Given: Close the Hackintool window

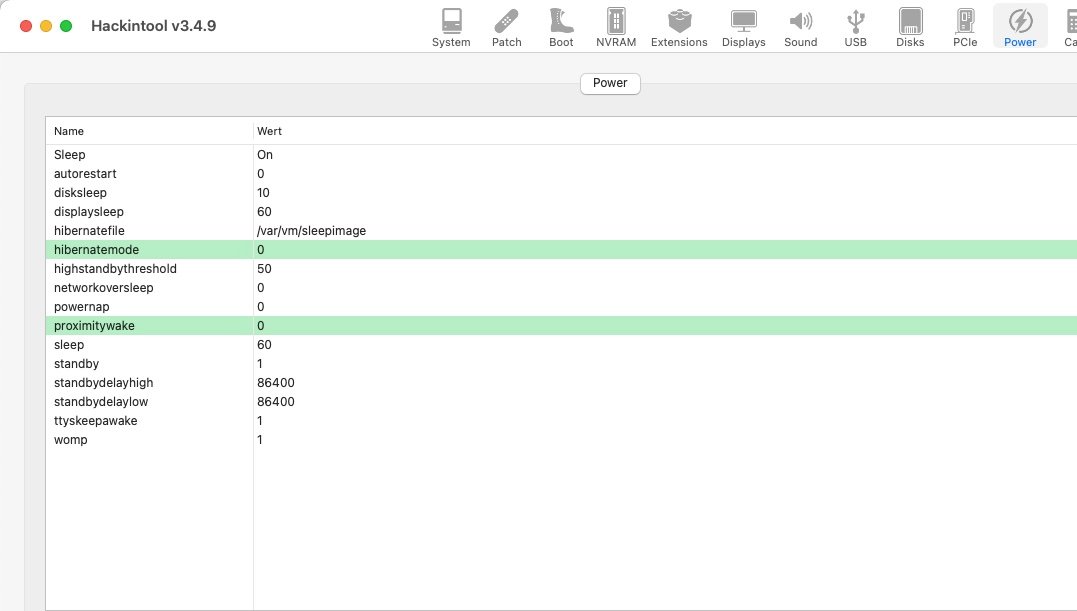Looking at the screenshot, I should point(26,26).
